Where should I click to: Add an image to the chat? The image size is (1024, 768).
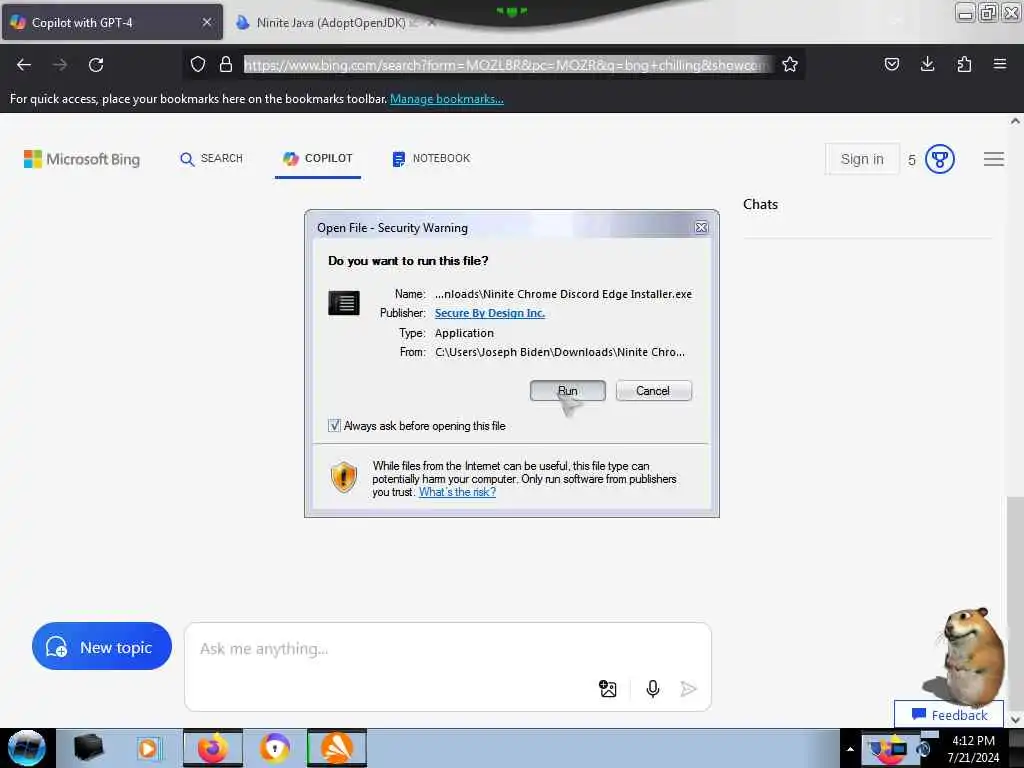(x=608, y=688)
